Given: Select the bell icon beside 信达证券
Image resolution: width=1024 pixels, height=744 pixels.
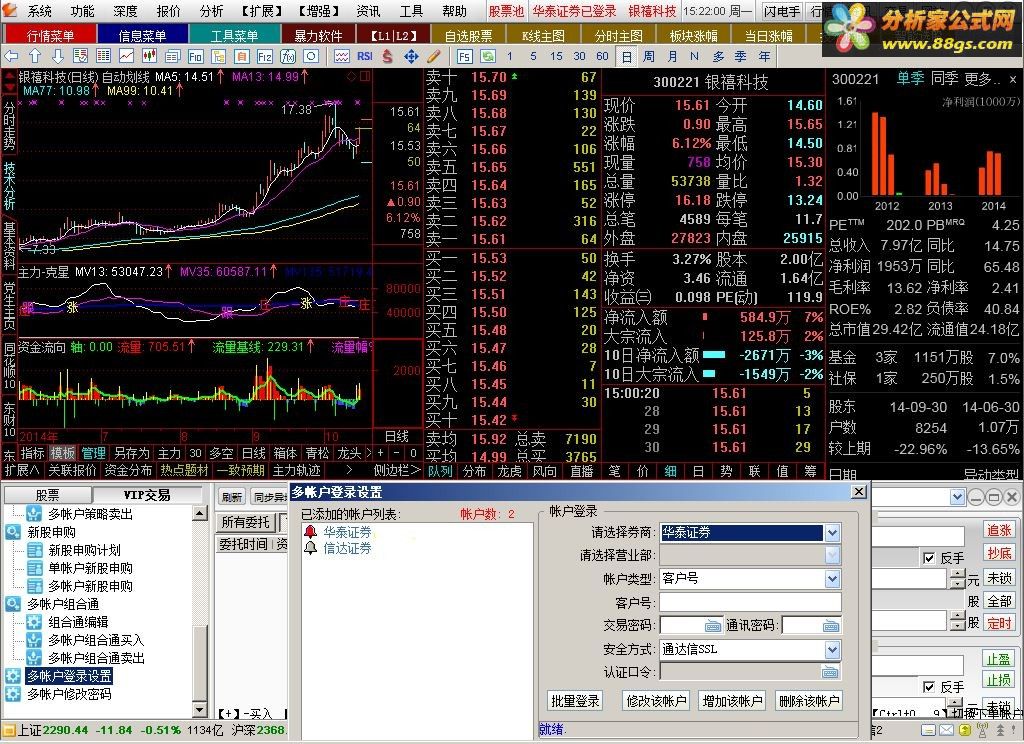Looking at the screenshot, I should point(311,548).
